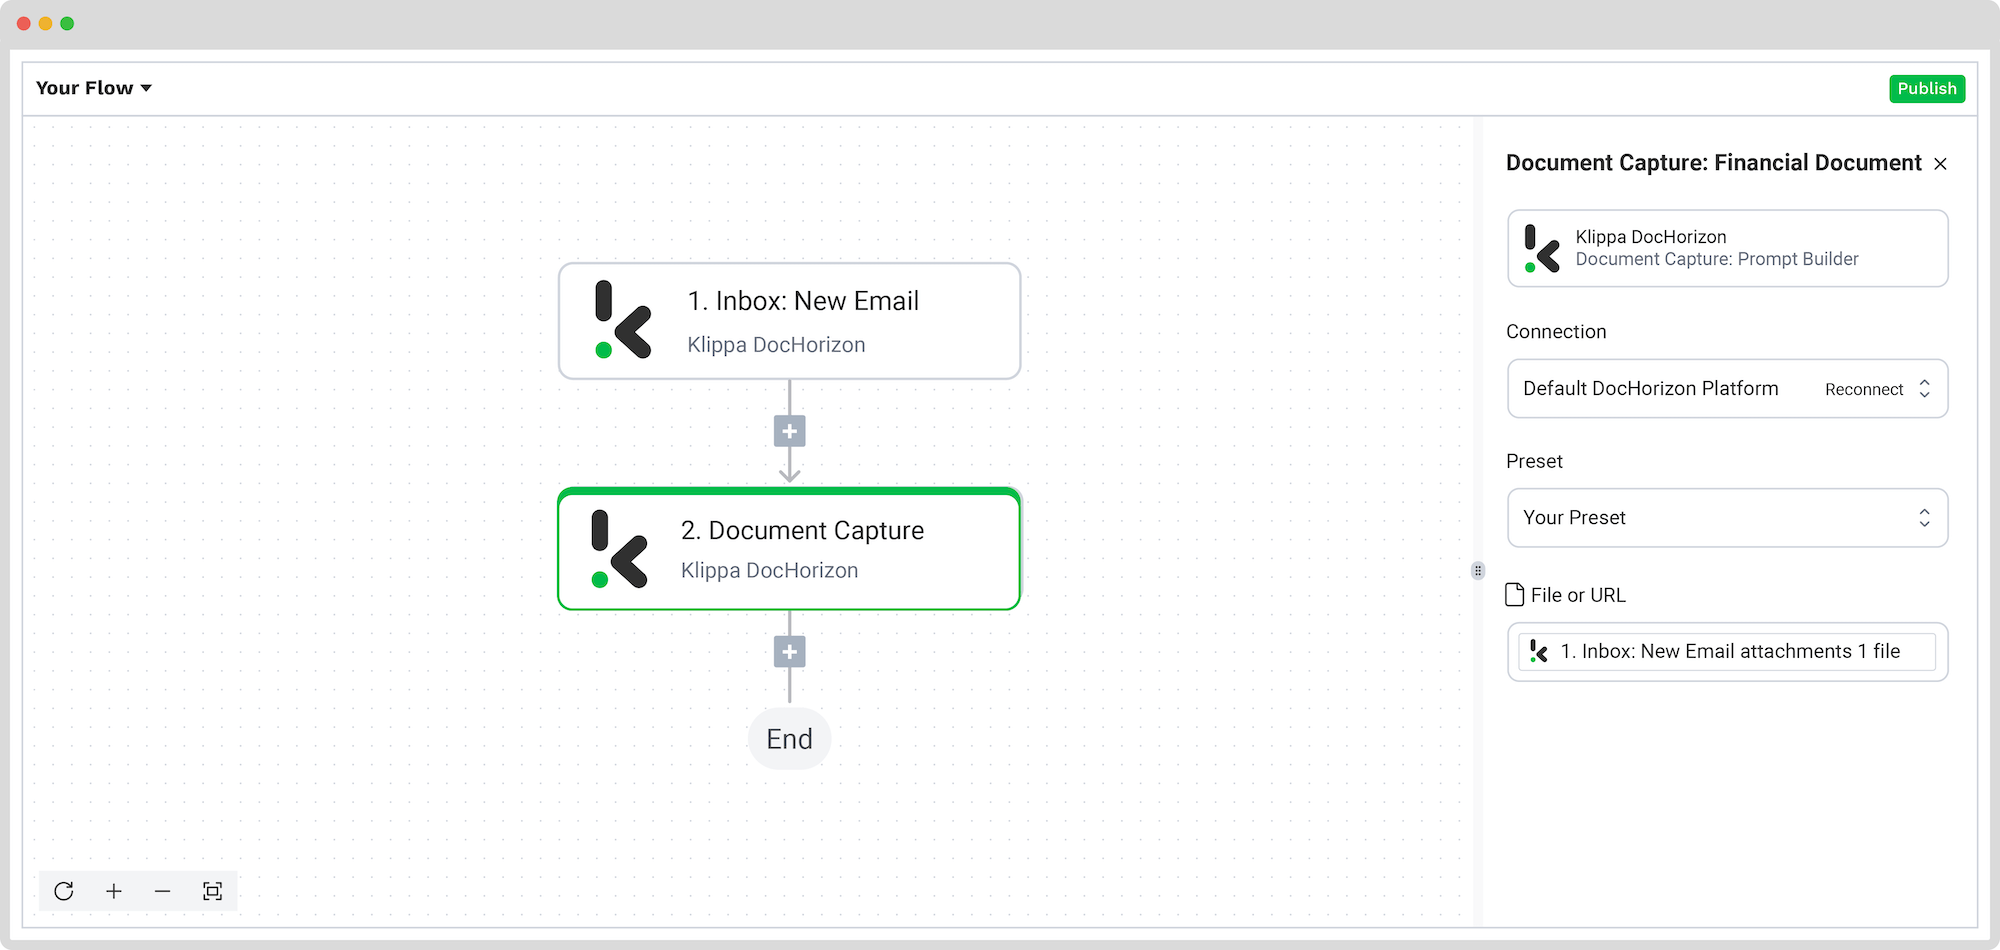Add a step below Document Capture
This screenshot has width=2000, height=950.
point(790,652)
